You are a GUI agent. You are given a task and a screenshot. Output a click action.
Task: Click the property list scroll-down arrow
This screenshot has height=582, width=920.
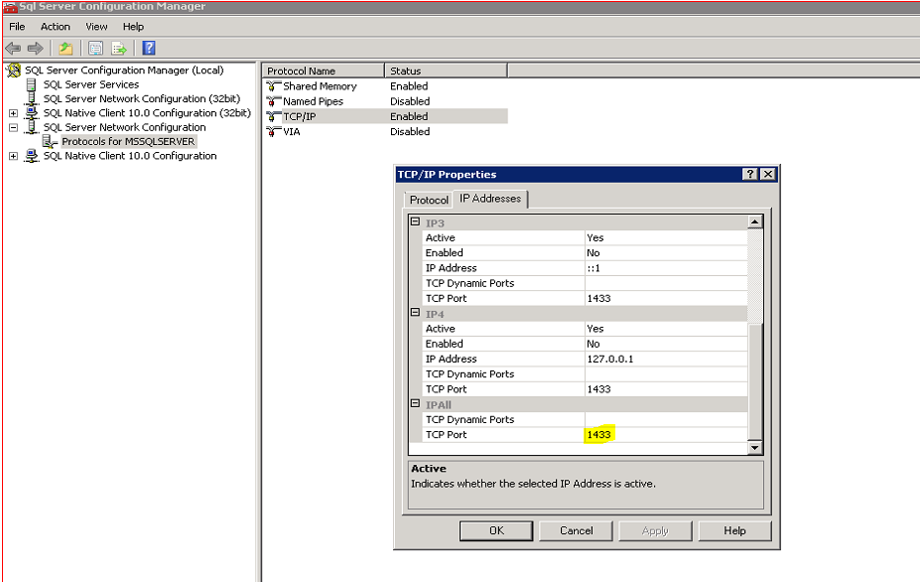[755, 448]
